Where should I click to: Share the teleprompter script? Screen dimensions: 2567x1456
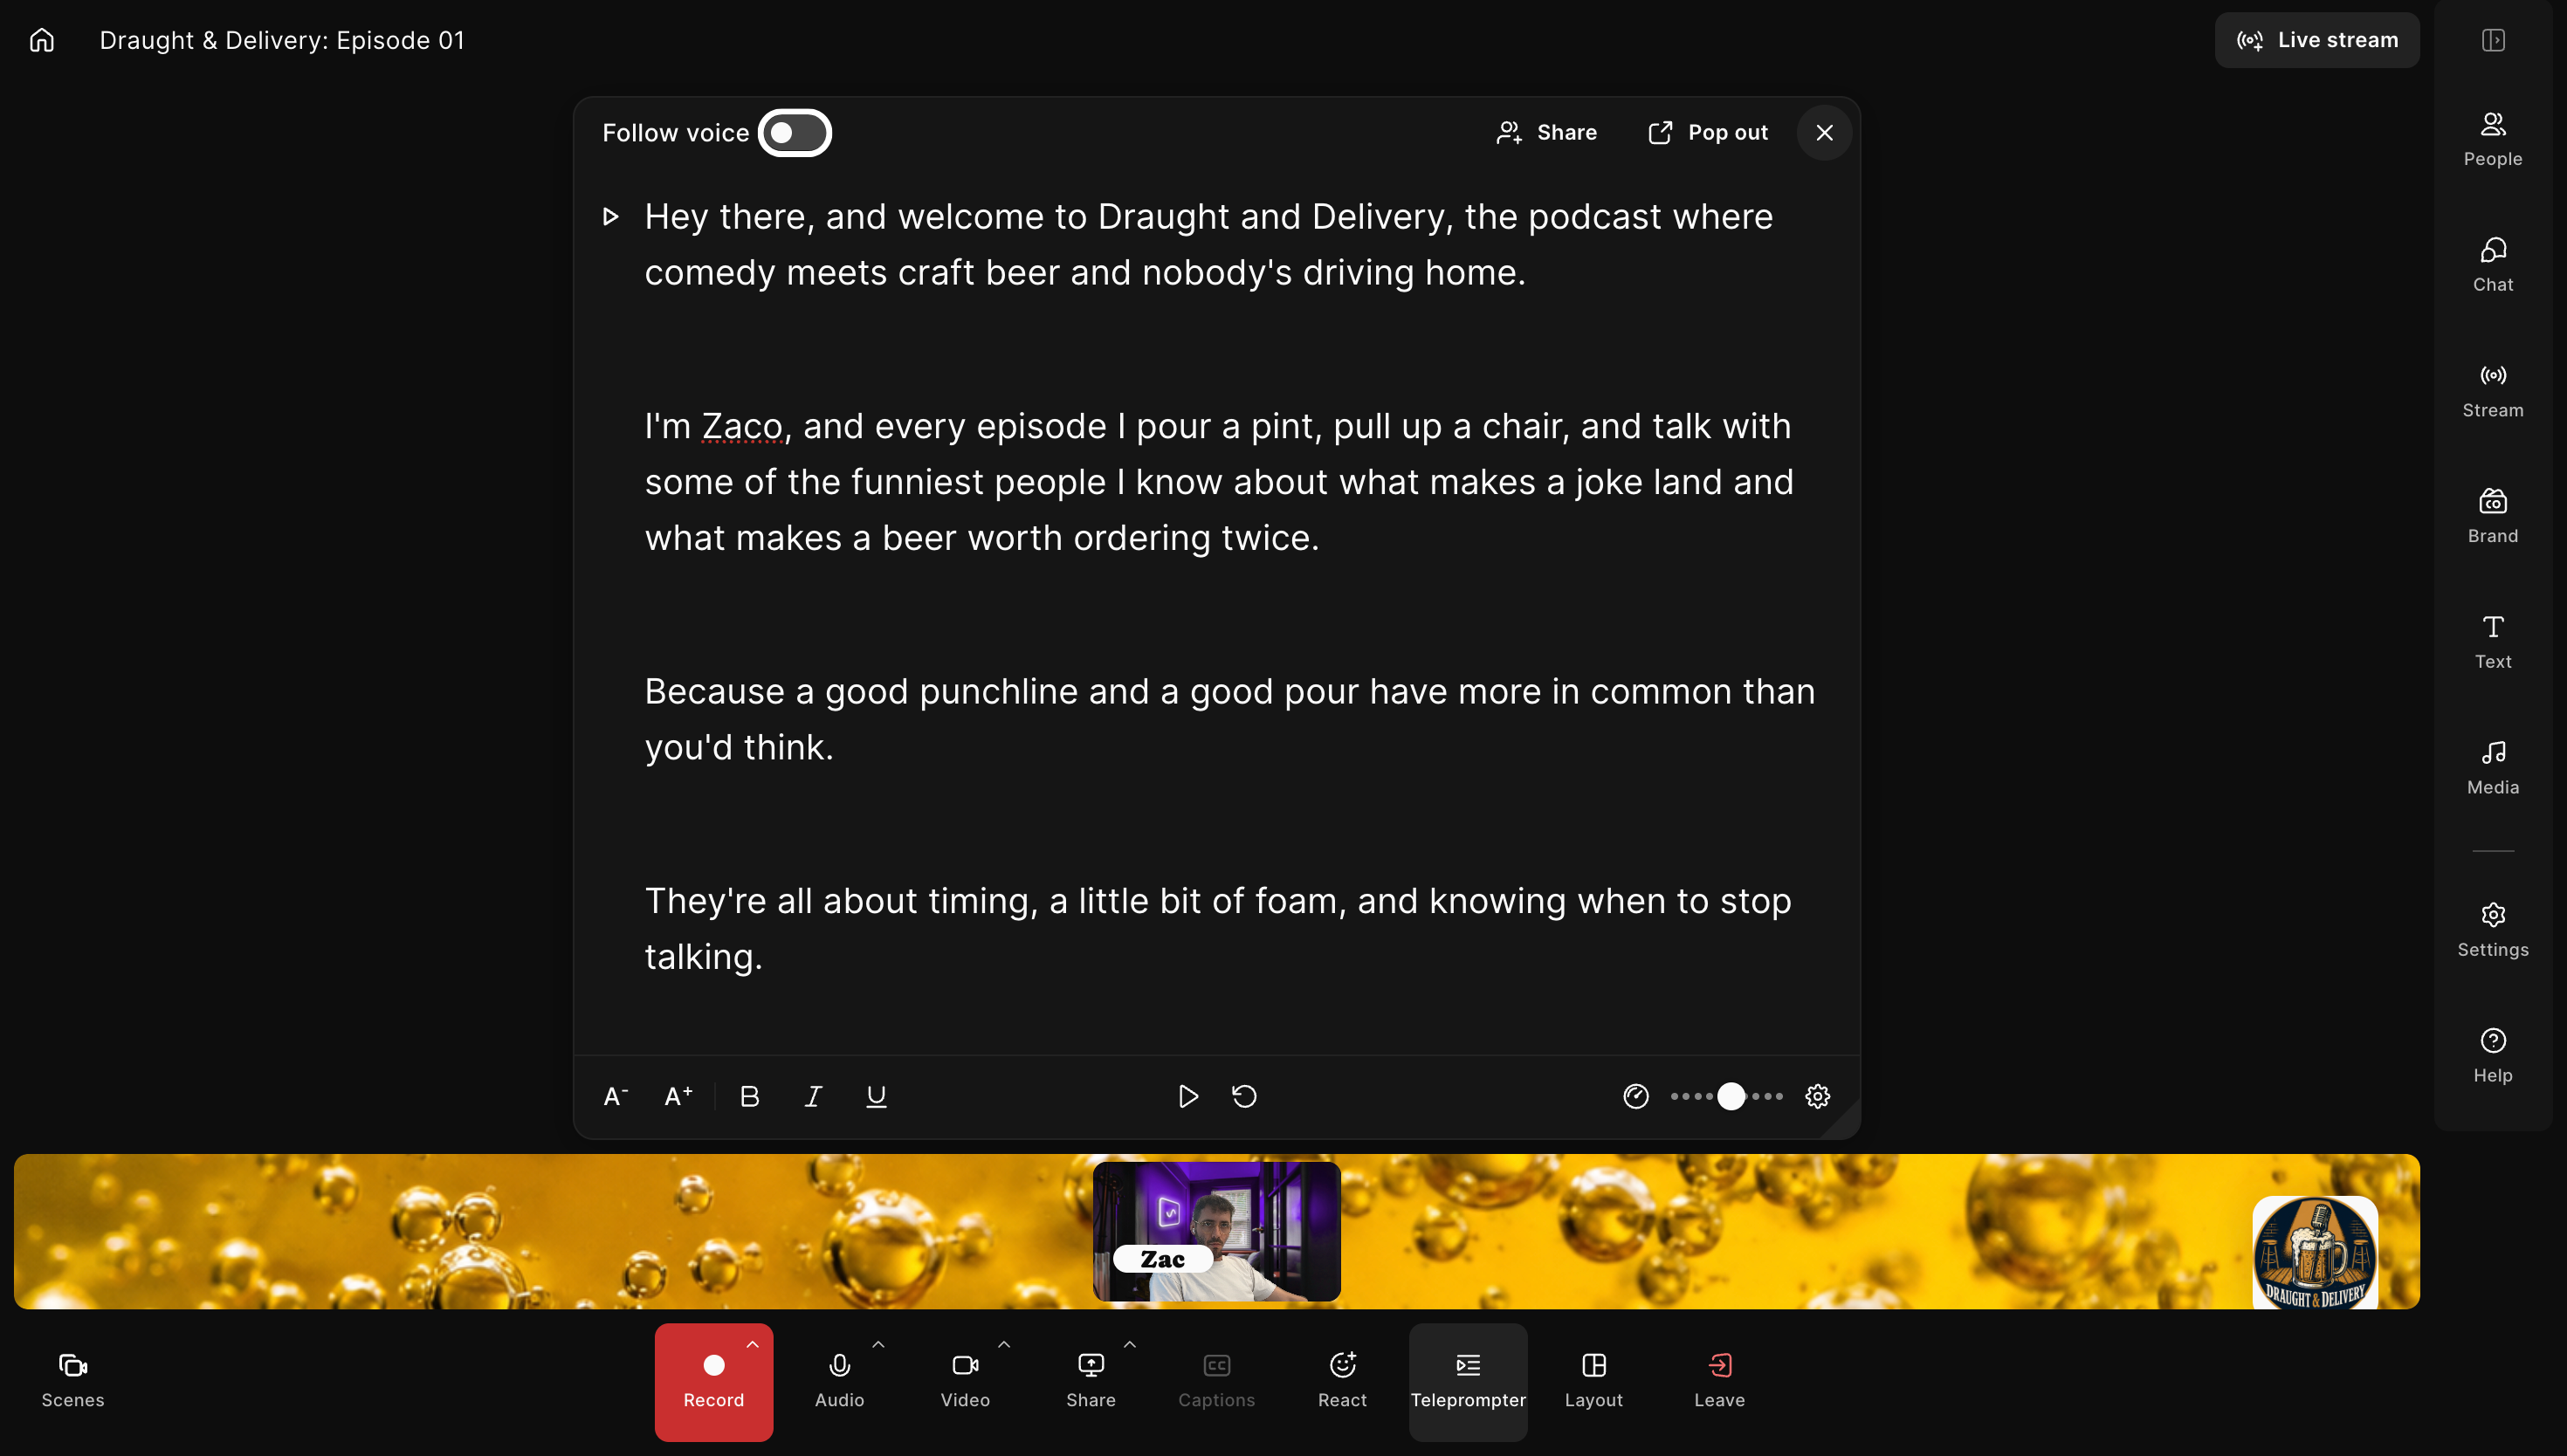[1547, 132]
